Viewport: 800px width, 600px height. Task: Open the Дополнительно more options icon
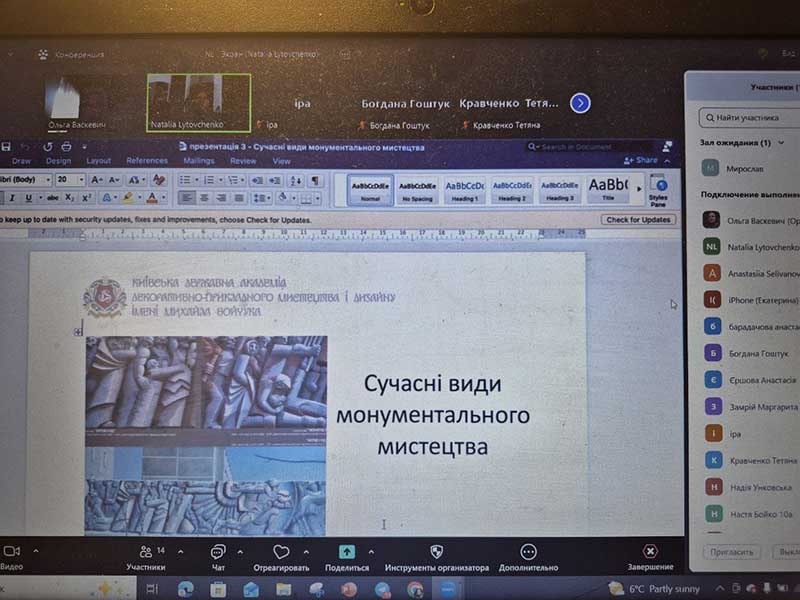528,552
